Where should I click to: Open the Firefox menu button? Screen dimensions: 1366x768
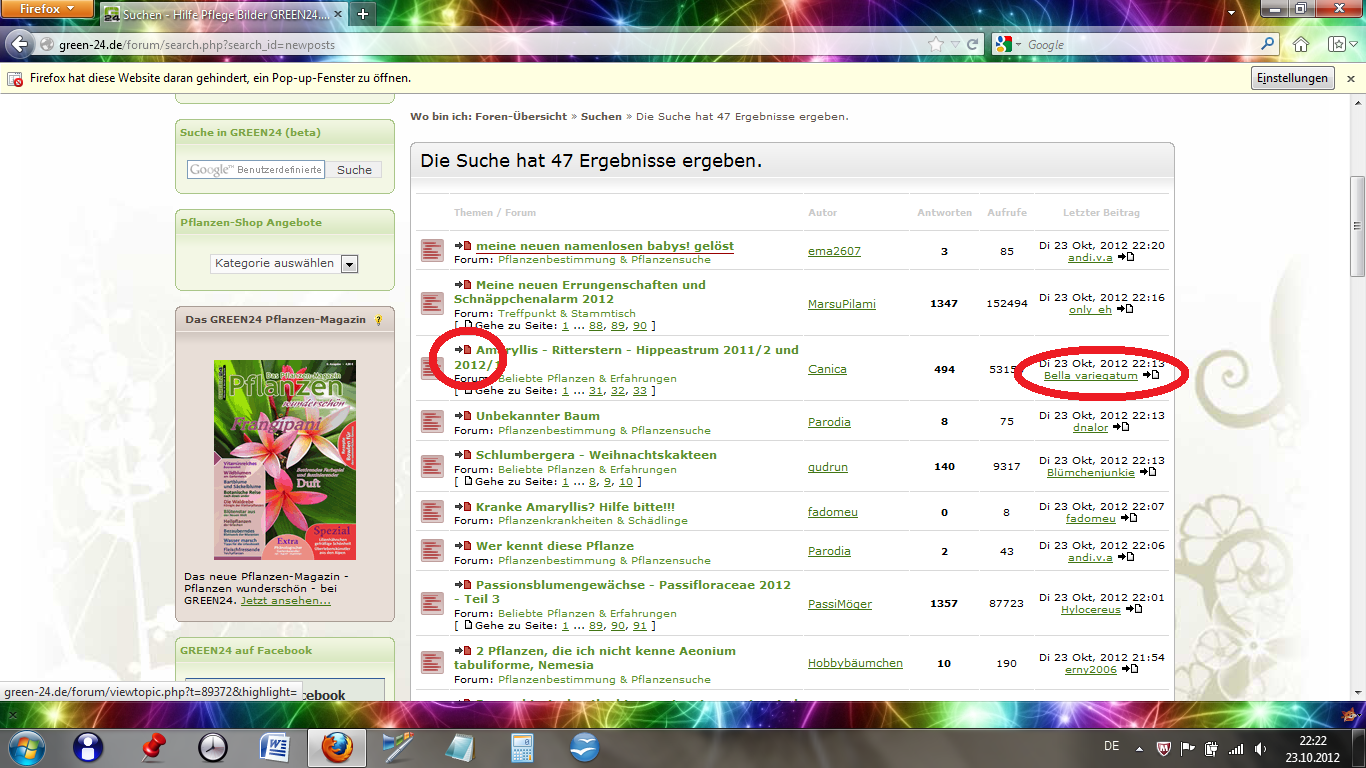[47, 9]
